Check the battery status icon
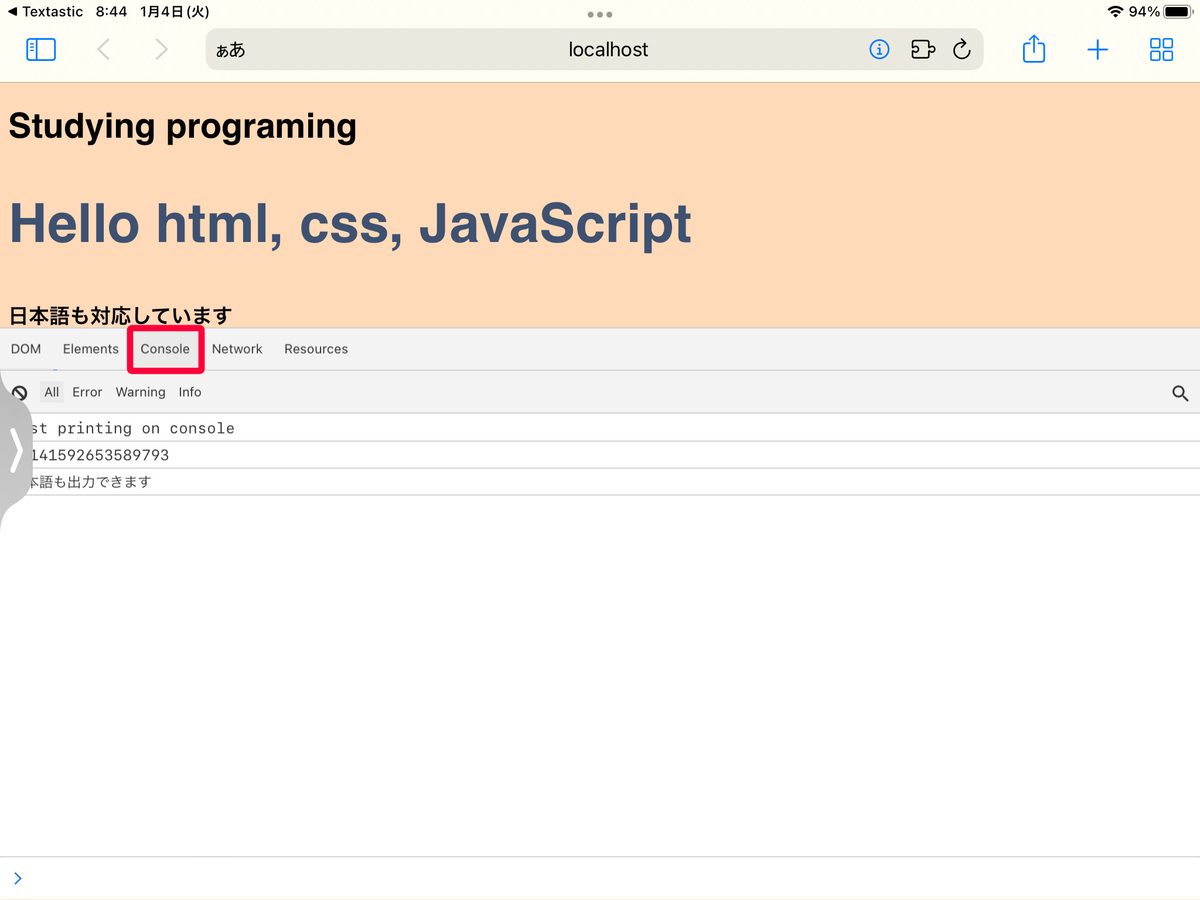The height and width of the screenshot is (900, 1200). pyautogui.click(x=1177, y=12)
